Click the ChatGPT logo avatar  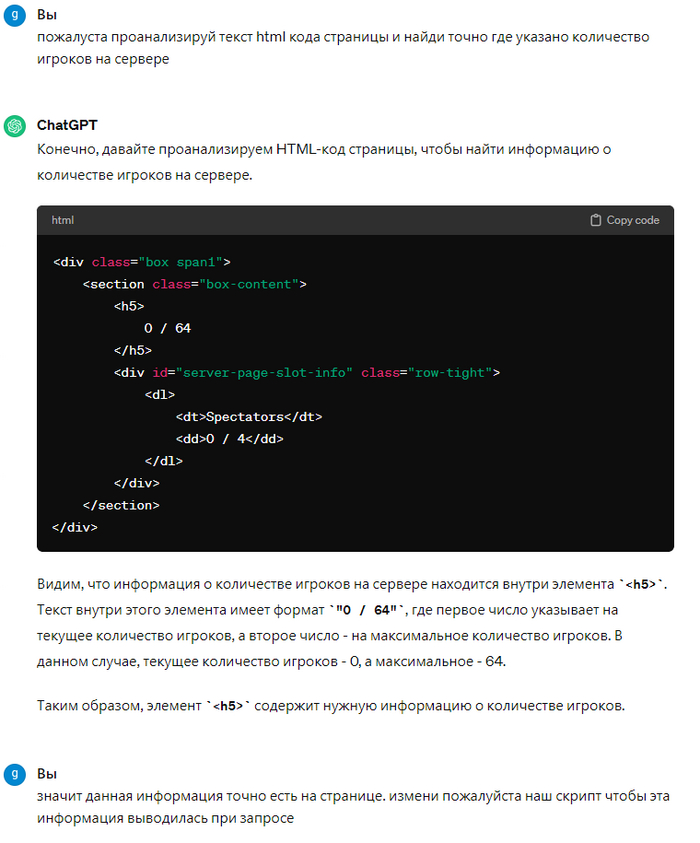click(x=14, y=125)
